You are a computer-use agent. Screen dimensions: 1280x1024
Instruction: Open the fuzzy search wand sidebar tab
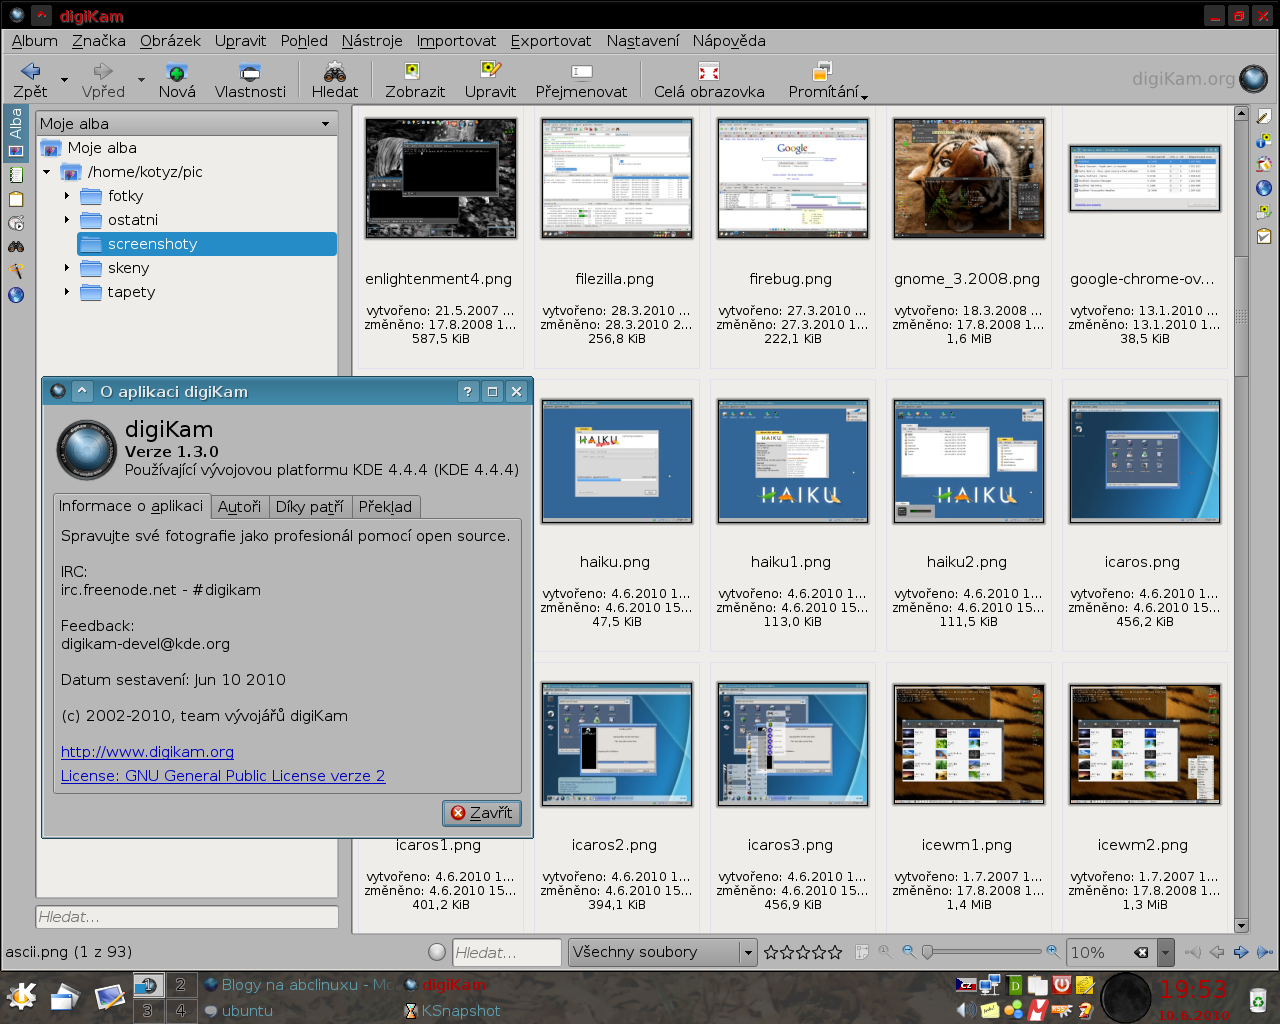click(16, 271)
